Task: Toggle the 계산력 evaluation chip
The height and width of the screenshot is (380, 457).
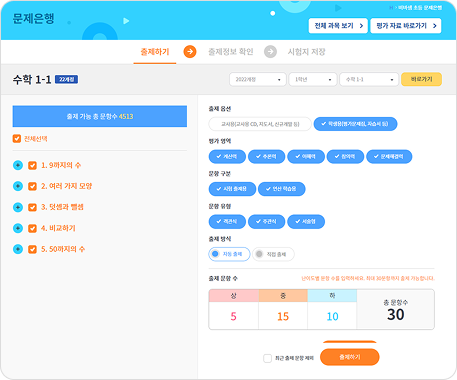Action: tap(227, 156)
